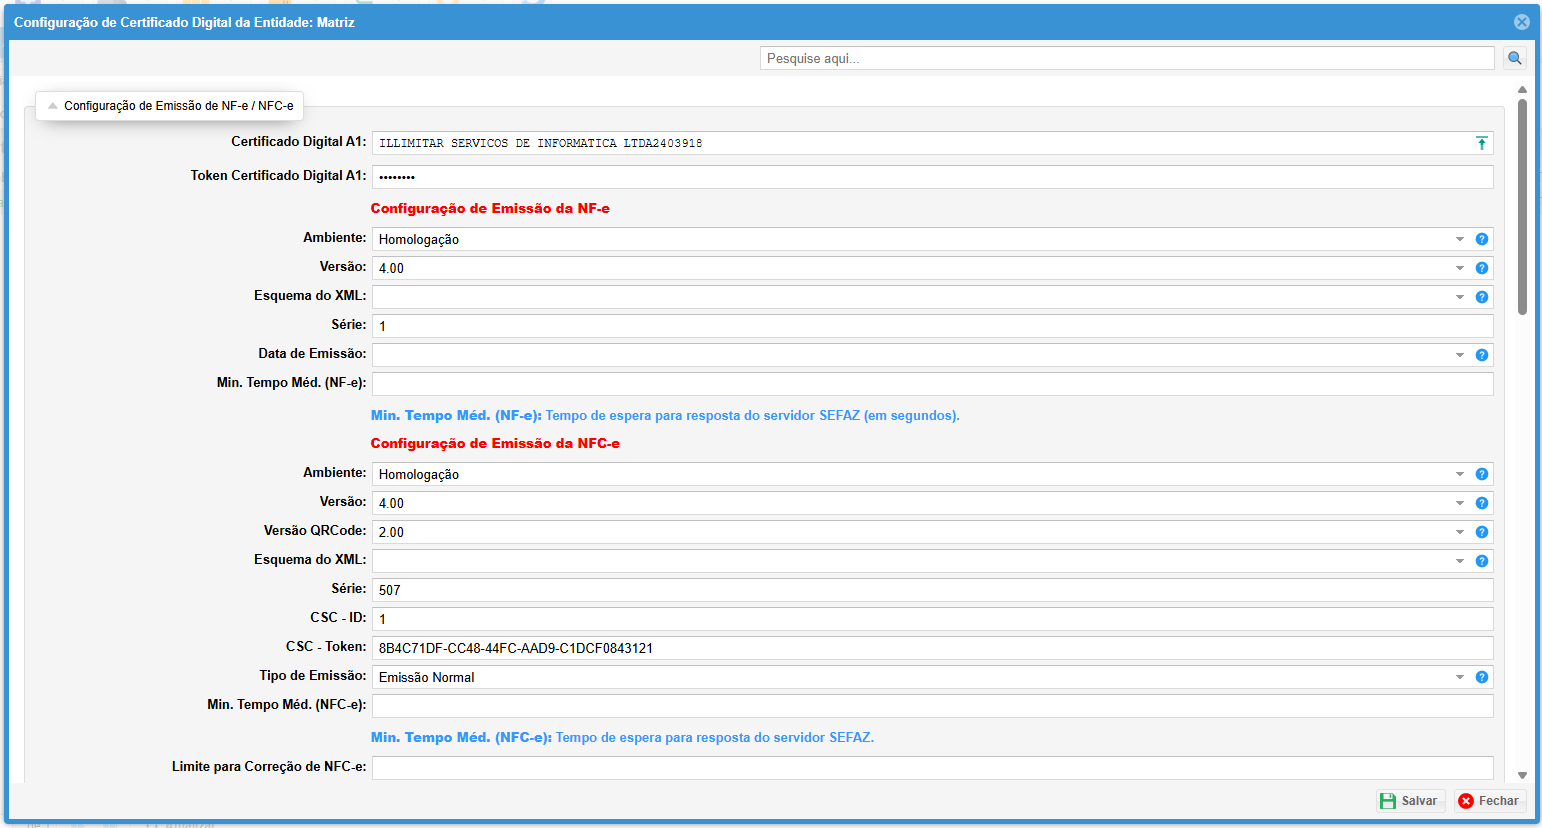Expand the Tipo de Emissão dropdown

coord(1459,677)
